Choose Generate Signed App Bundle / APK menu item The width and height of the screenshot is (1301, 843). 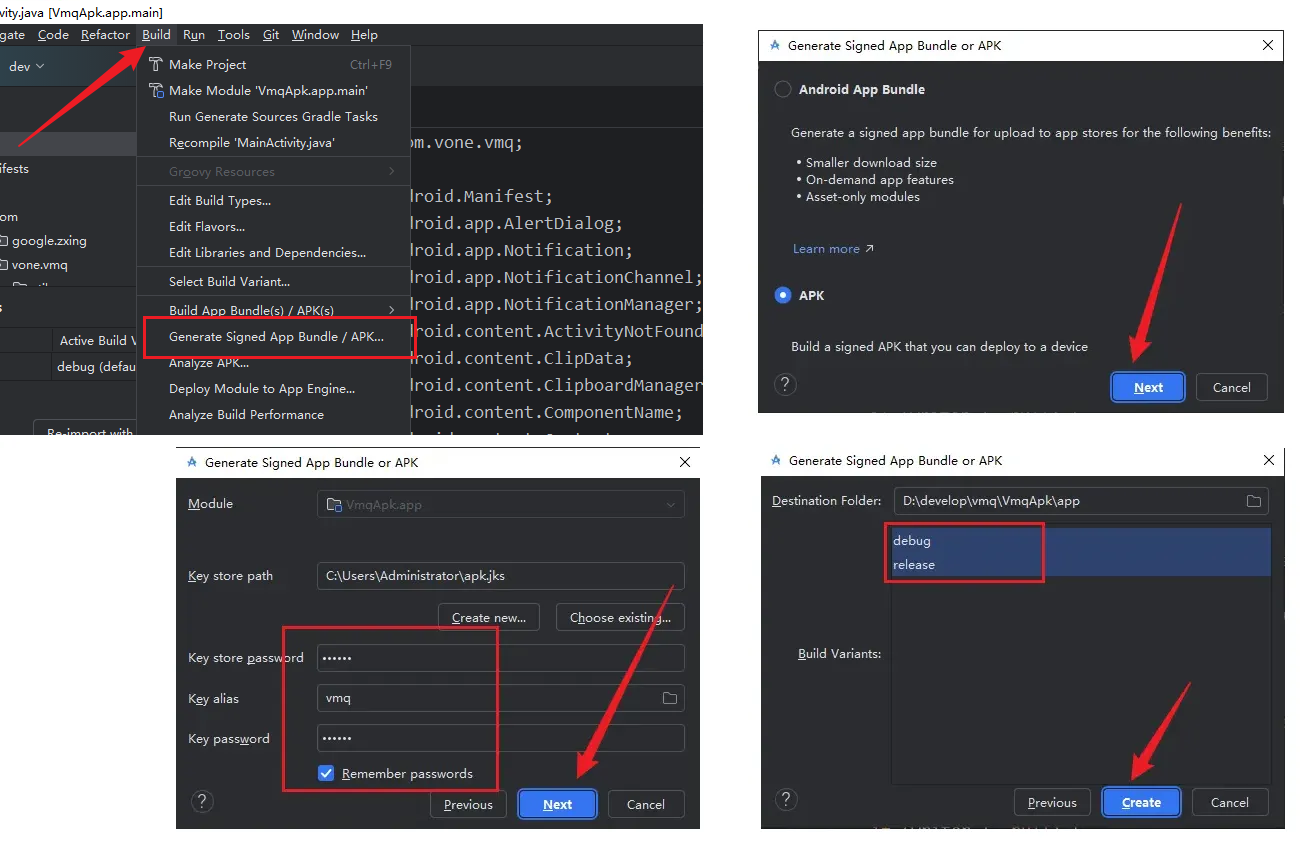tap(276, 337)
